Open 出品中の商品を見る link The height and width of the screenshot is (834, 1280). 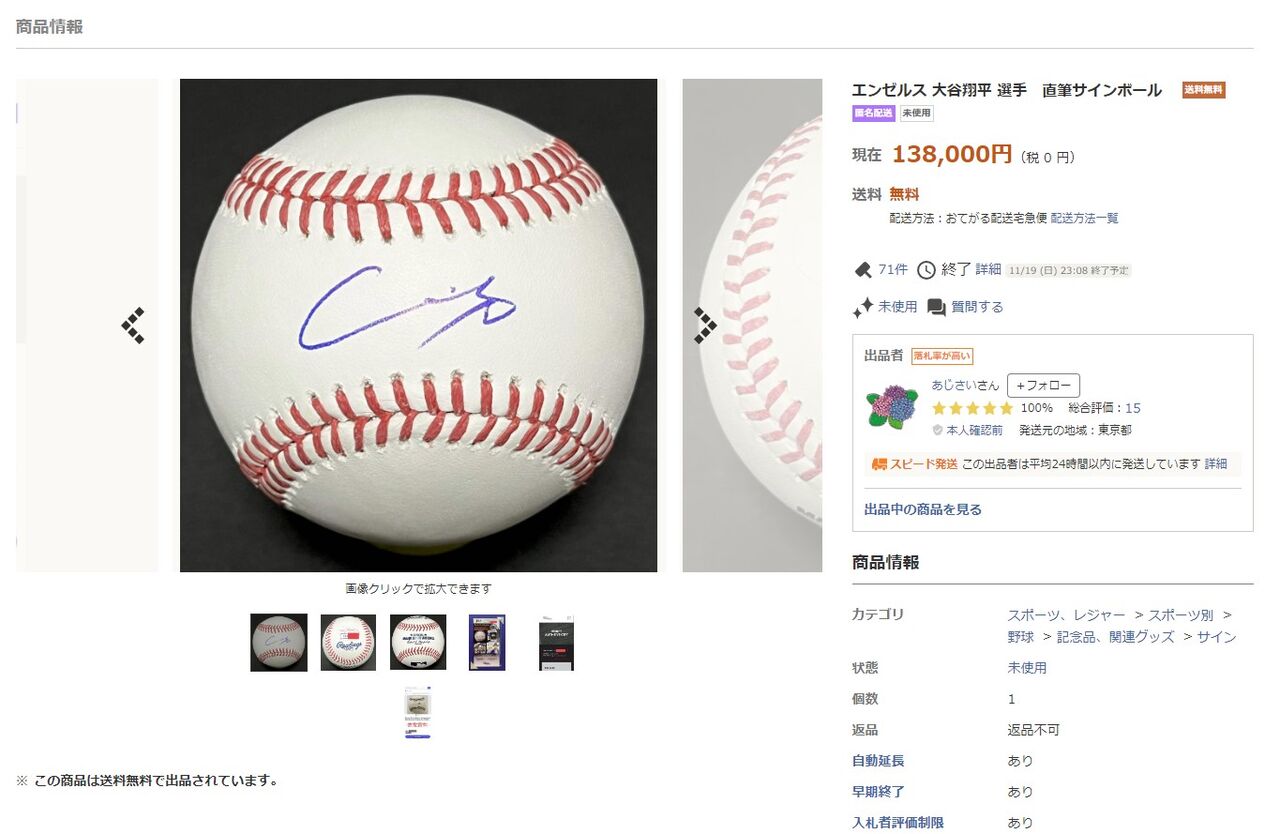coord(923,509)
